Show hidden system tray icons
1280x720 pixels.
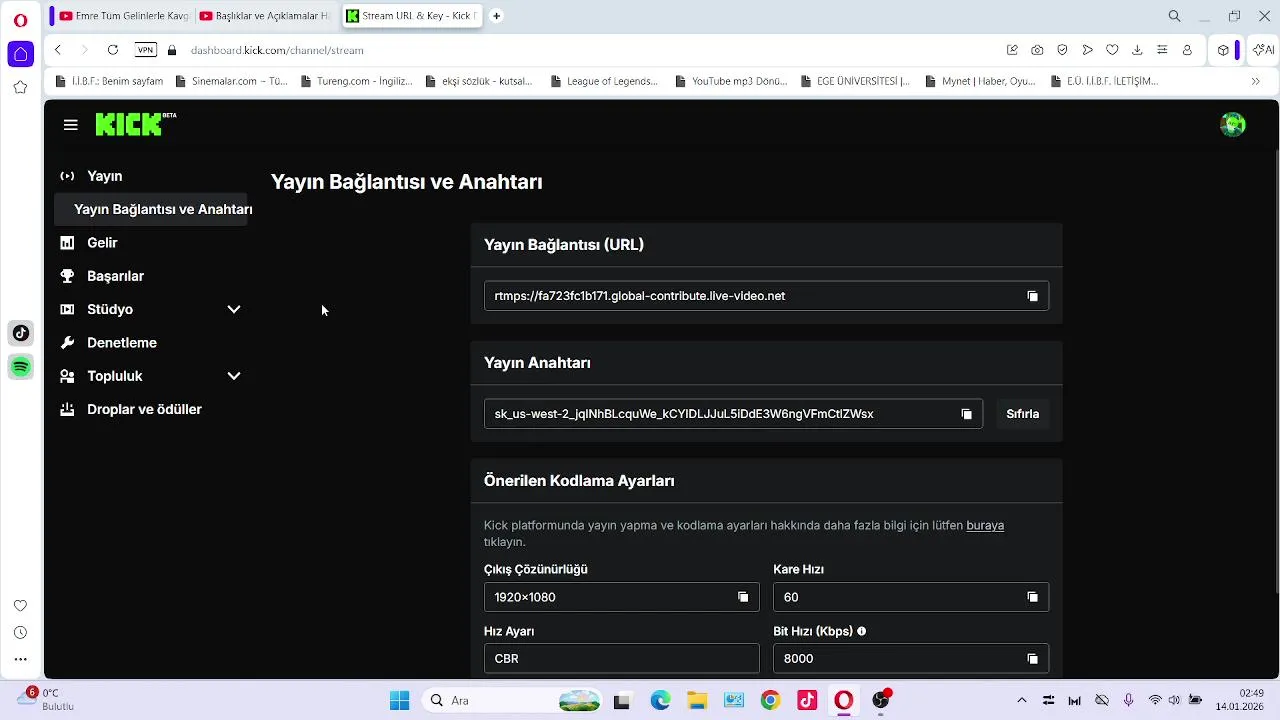click(1021, 700)
